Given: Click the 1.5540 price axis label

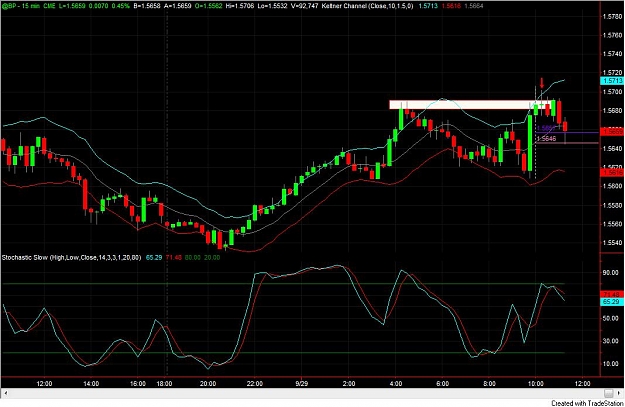Looking at the screenshot, I should pos(612,242).
